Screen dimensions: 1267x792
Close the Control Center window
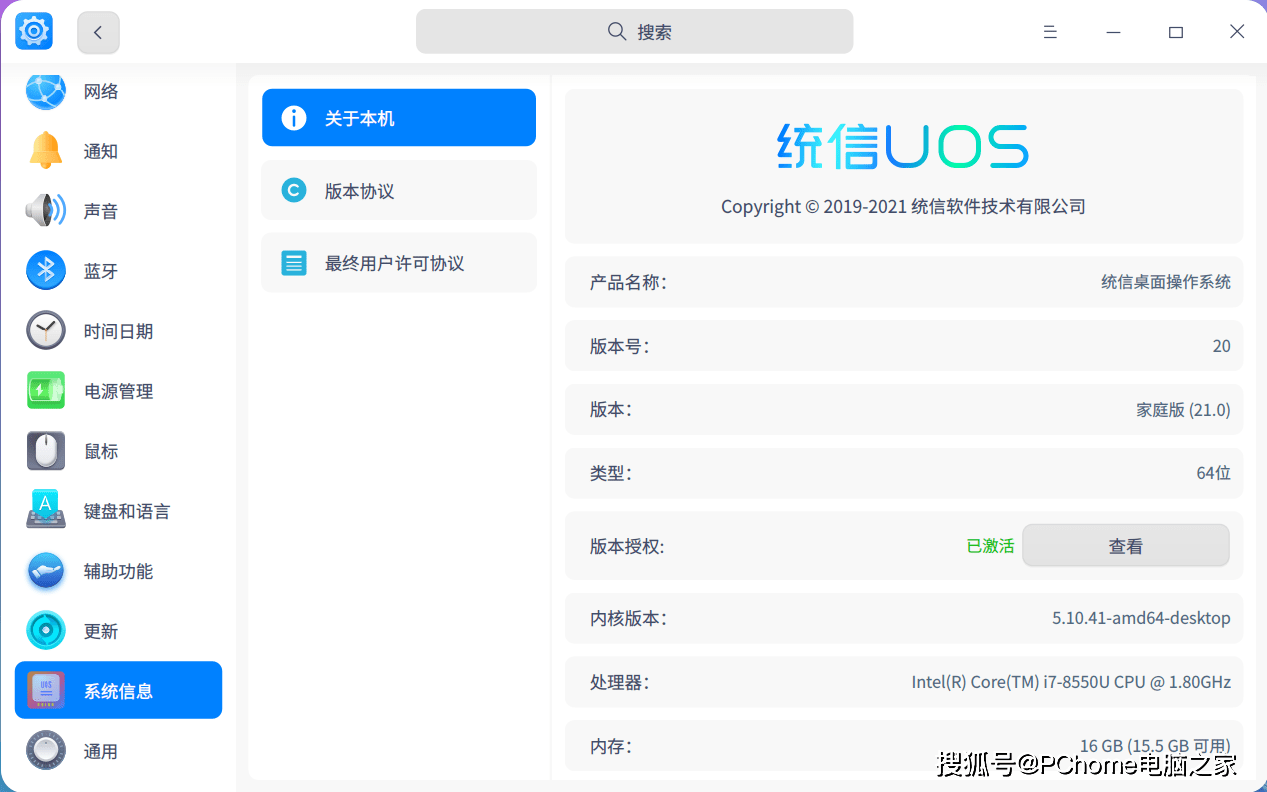[x=1237, y=32]
